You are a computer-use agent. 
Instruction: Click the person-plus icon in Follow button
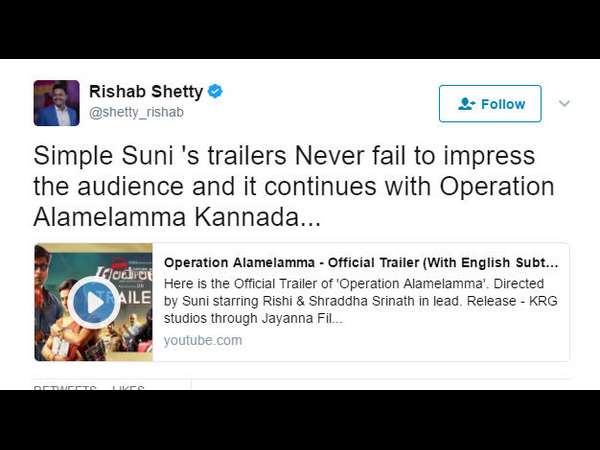[466, 104]
